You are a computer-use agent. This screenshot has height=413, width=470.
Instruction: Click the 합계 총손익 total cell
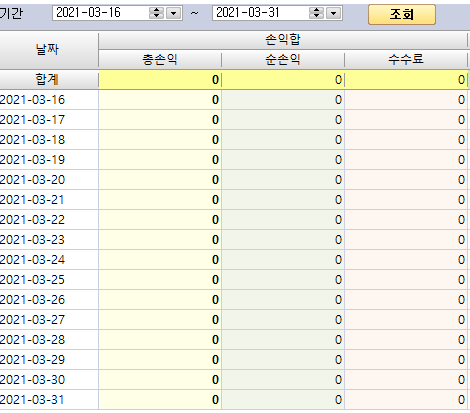coord(160,80)
